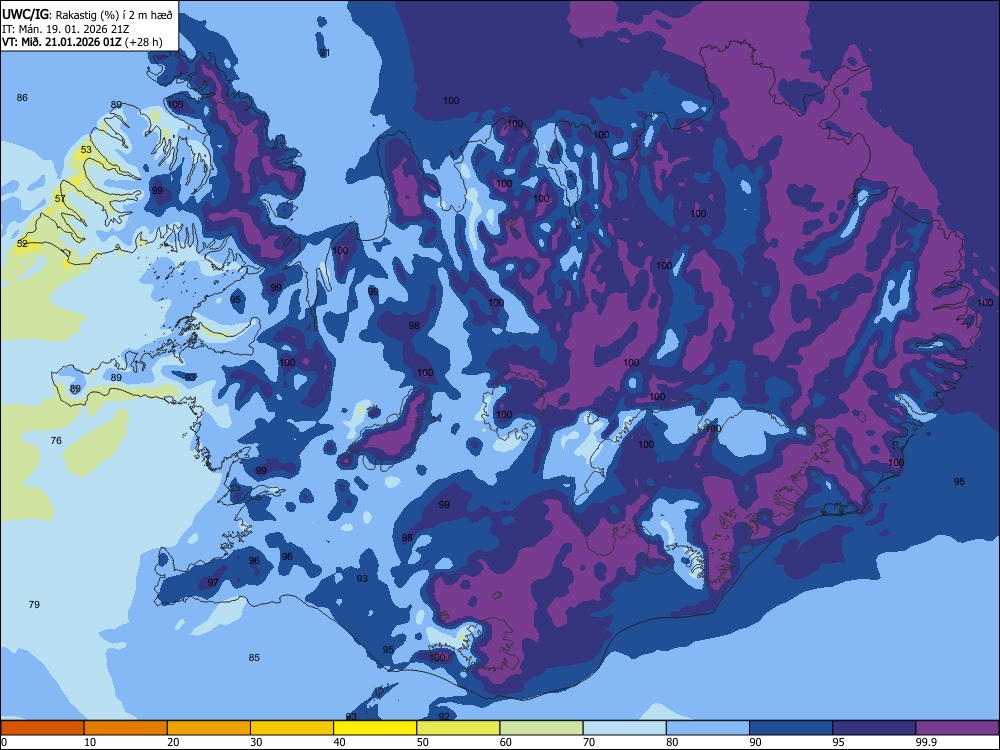Viewport: 1000px width, 750px height.
Task: Click the 50–60 yellow-green legend swatch
Action: 458,728
